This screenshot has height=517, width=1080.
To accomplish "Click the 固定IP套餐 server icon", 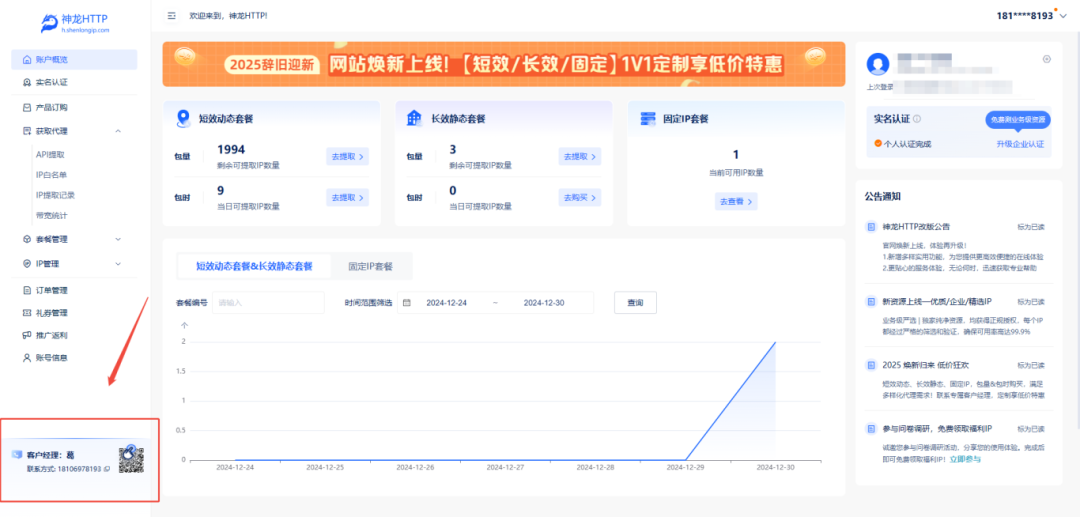I will coord(647,118).
